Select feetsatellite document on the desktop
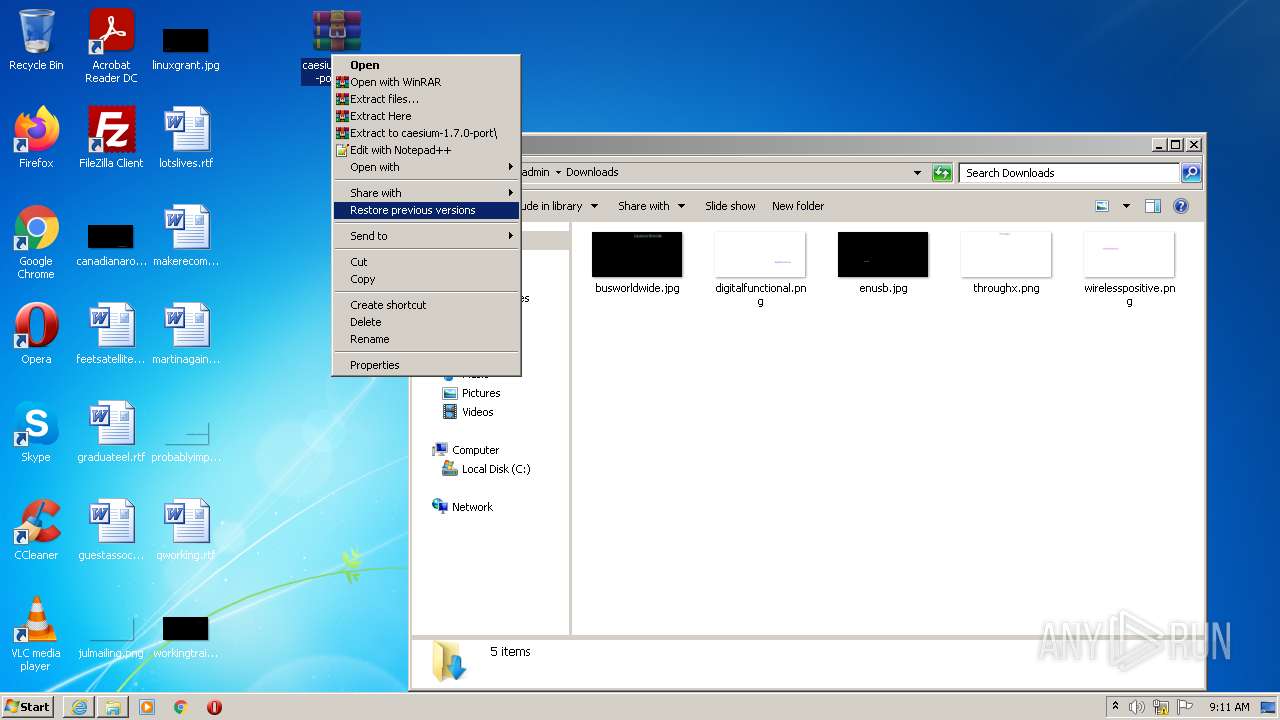Screen dimensions: 1280x720 [111, 334]
